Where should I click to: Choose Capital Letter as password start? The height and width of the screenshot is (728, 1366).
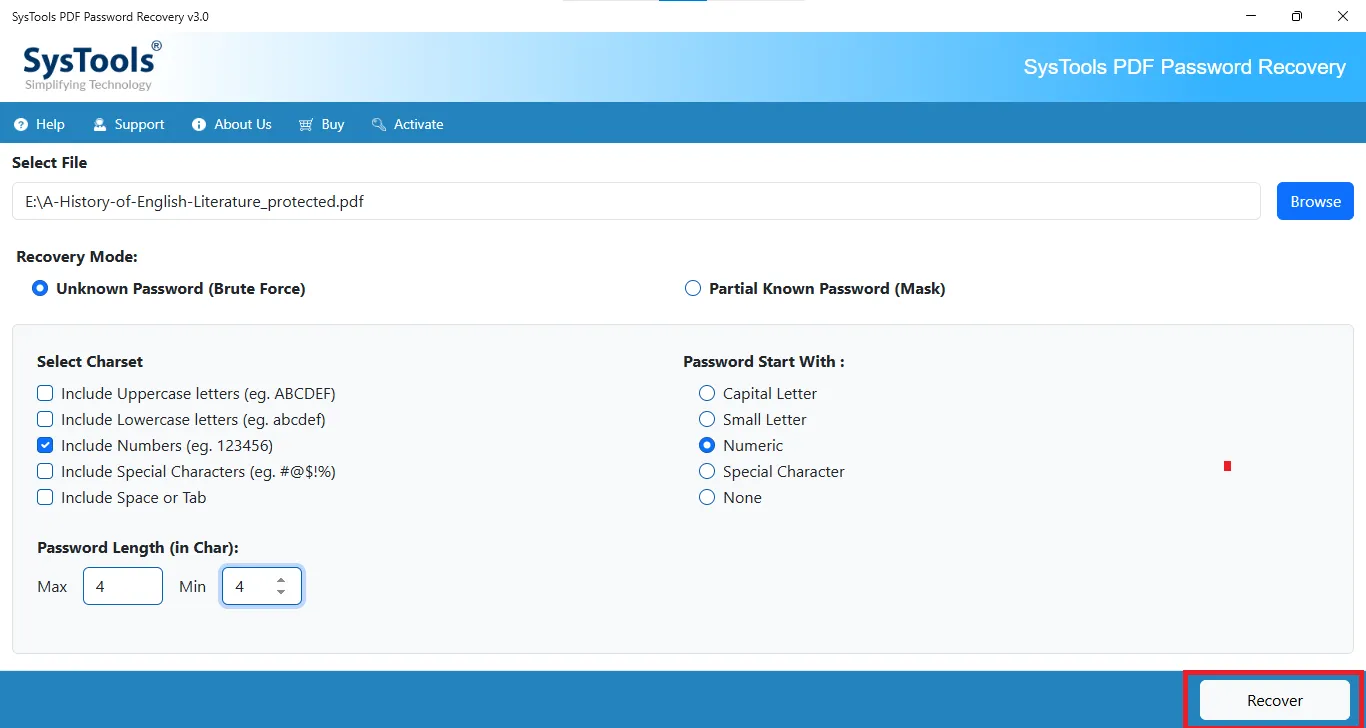tap(707, 393)
